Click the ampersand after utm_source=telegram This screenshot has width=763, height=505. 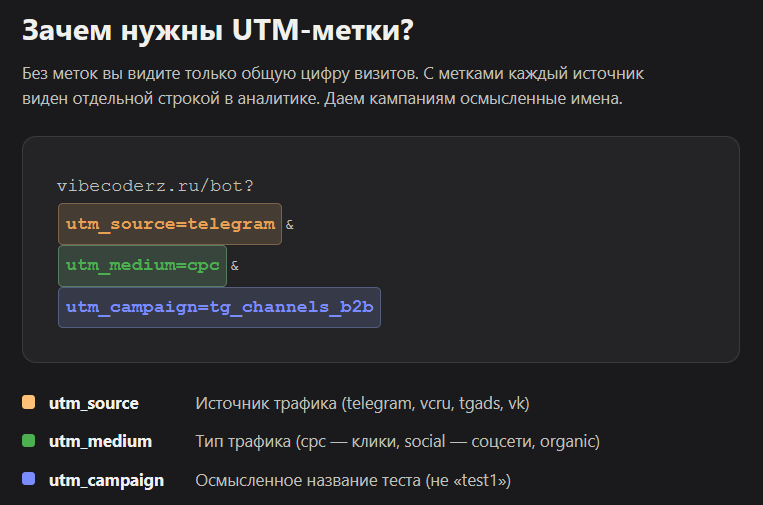click(x=290, y=225)
